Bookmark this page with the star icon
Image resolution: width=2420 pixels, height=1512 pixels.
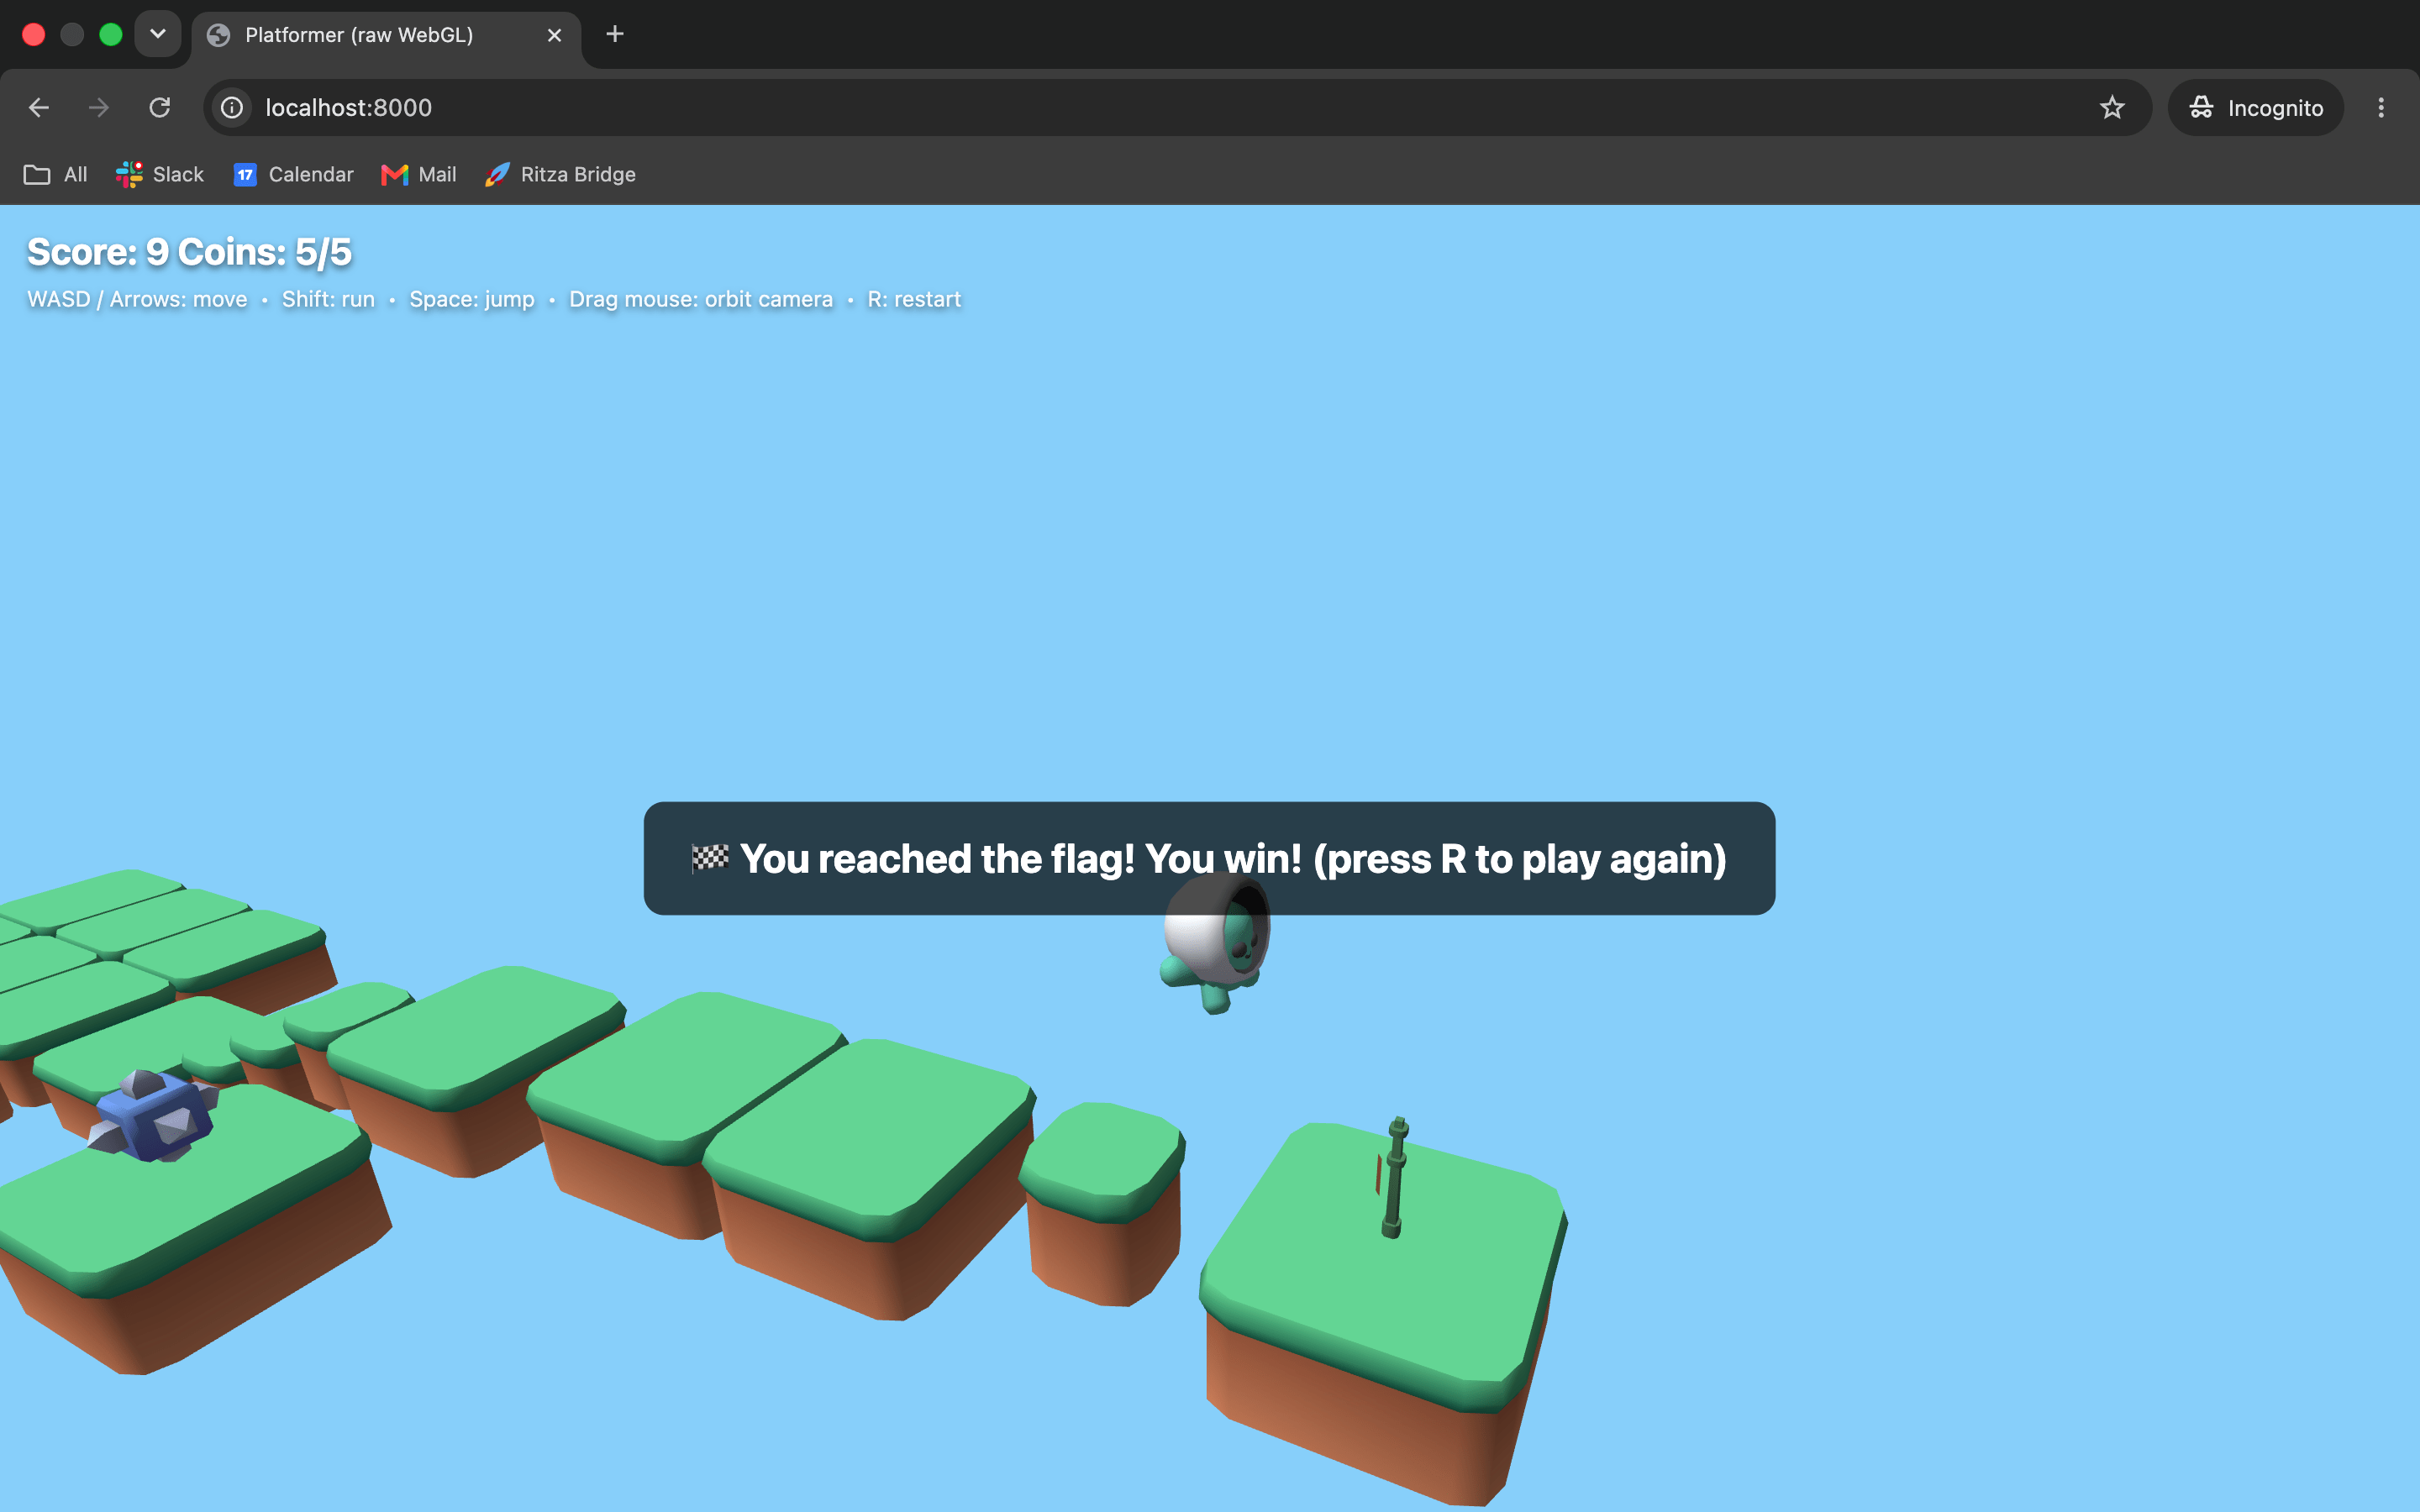coord(2111,107)
